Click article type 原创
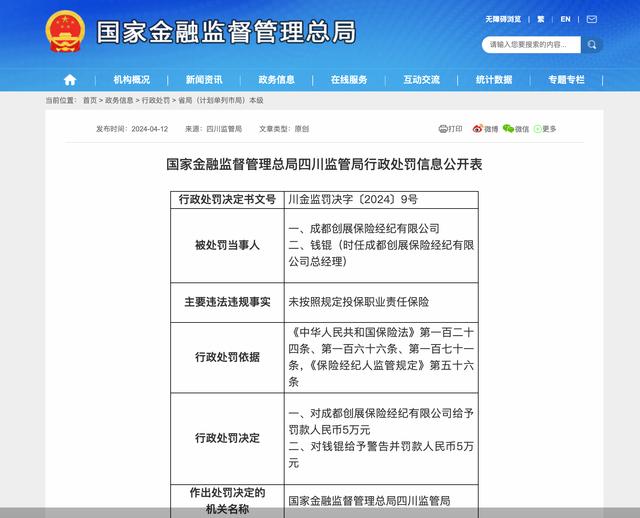640x518 pixels. point(302,129)
